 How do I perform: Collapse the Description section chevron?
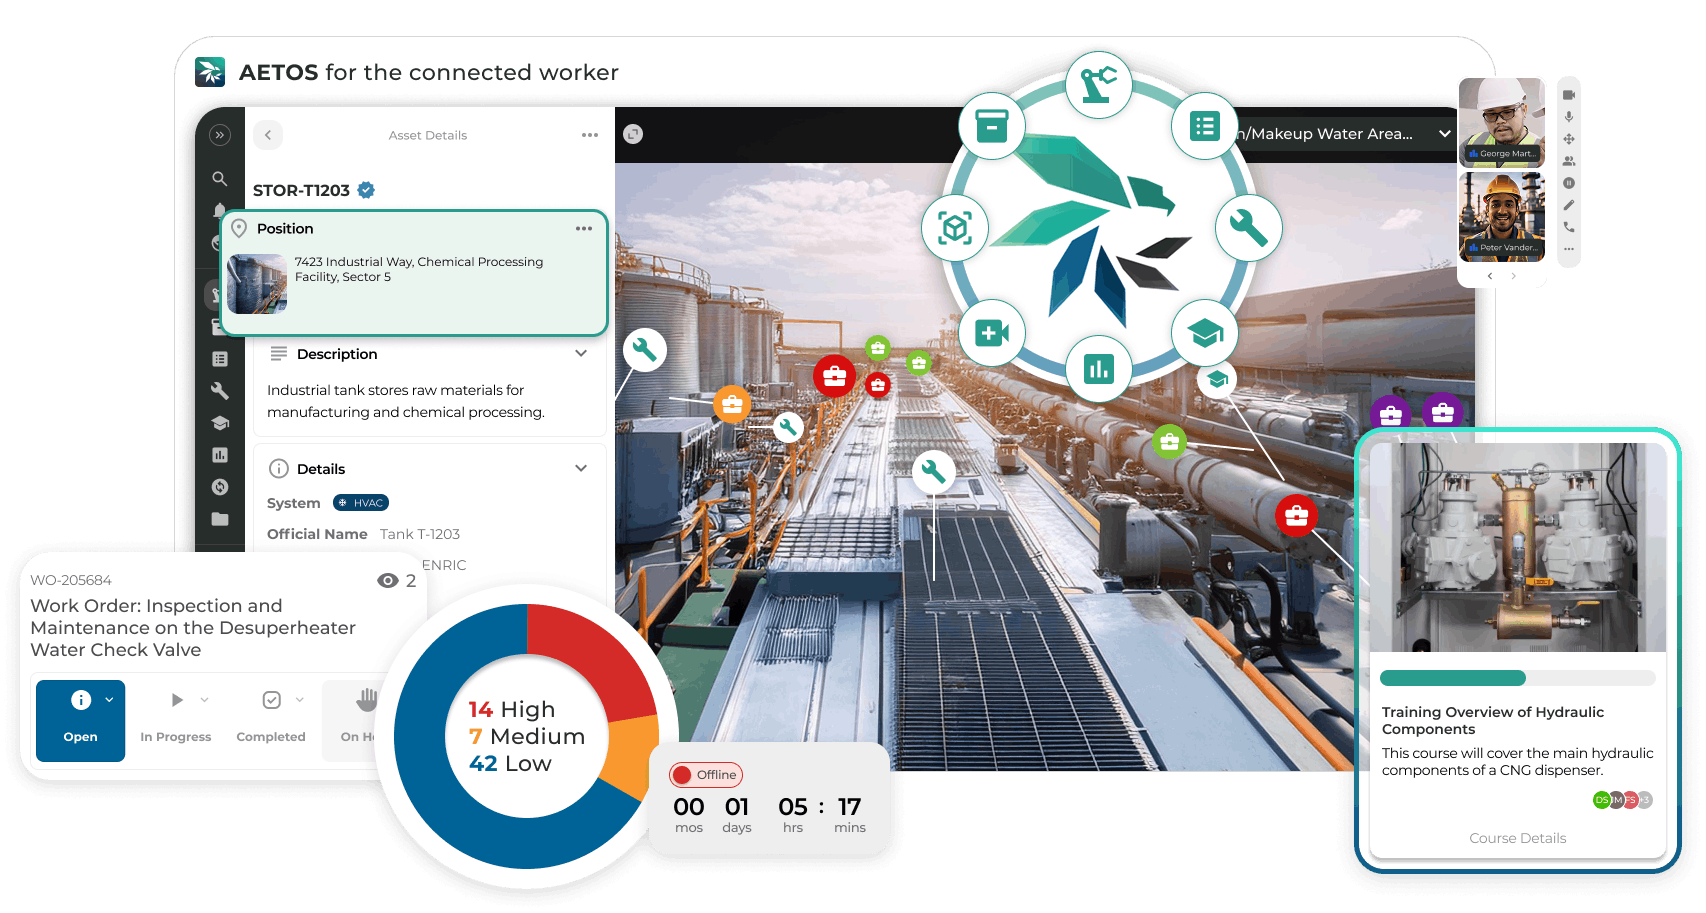pos(581,353)
